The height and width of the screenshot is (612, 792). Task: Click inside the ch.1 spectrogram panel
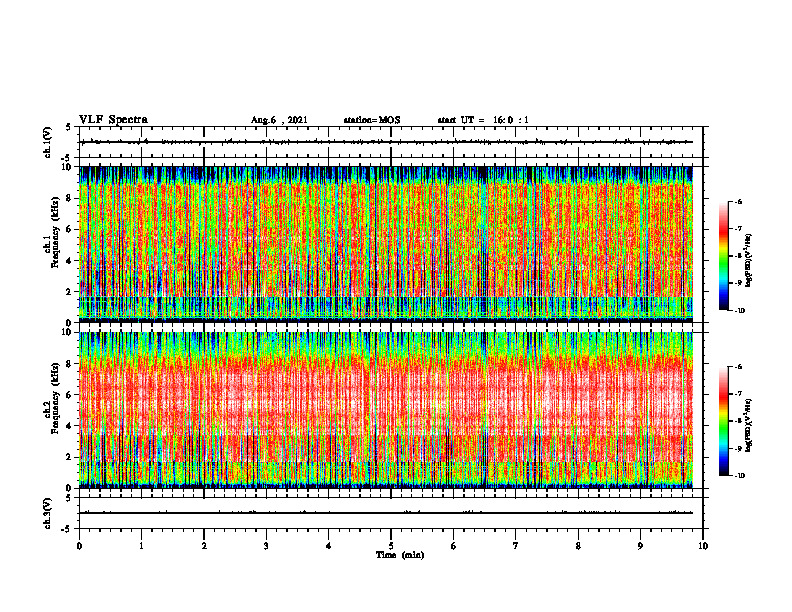386,244
